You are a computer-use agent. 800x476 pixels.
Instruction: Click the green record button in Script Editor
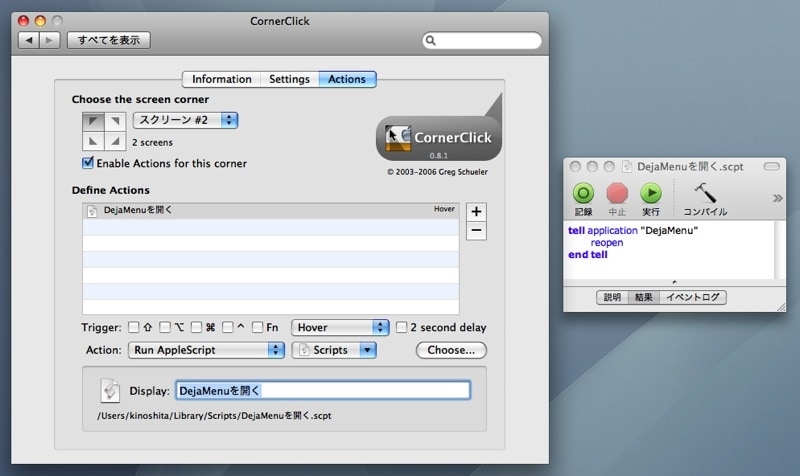pos(583,194)
